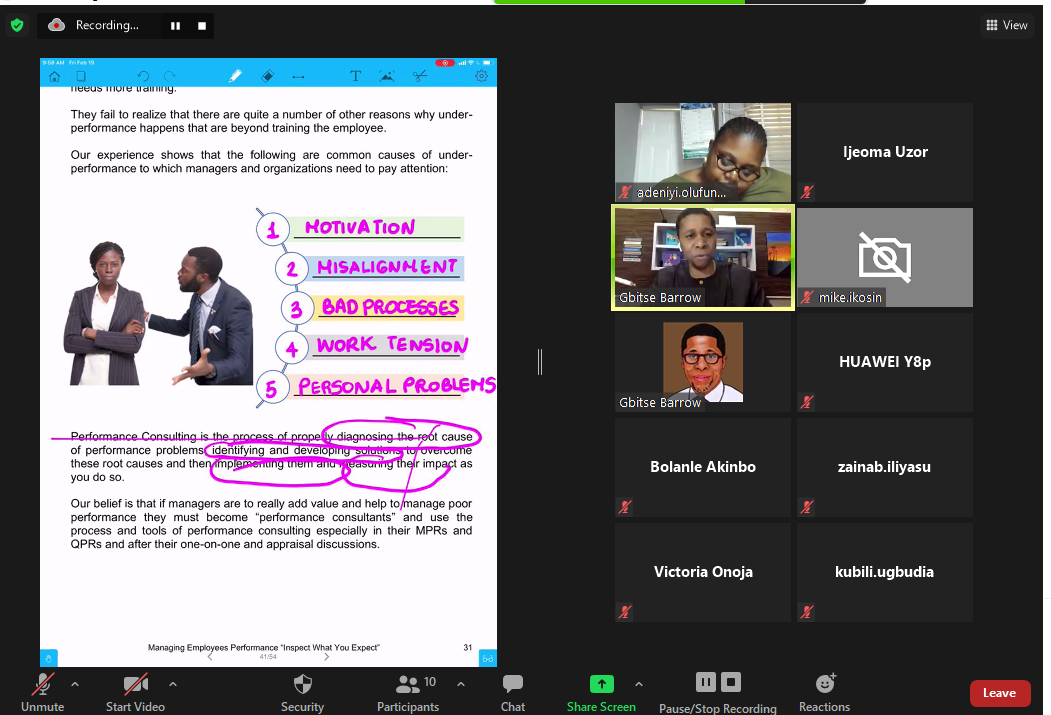Select the pen tool in shared toolbar

click(x=235, y=76)
